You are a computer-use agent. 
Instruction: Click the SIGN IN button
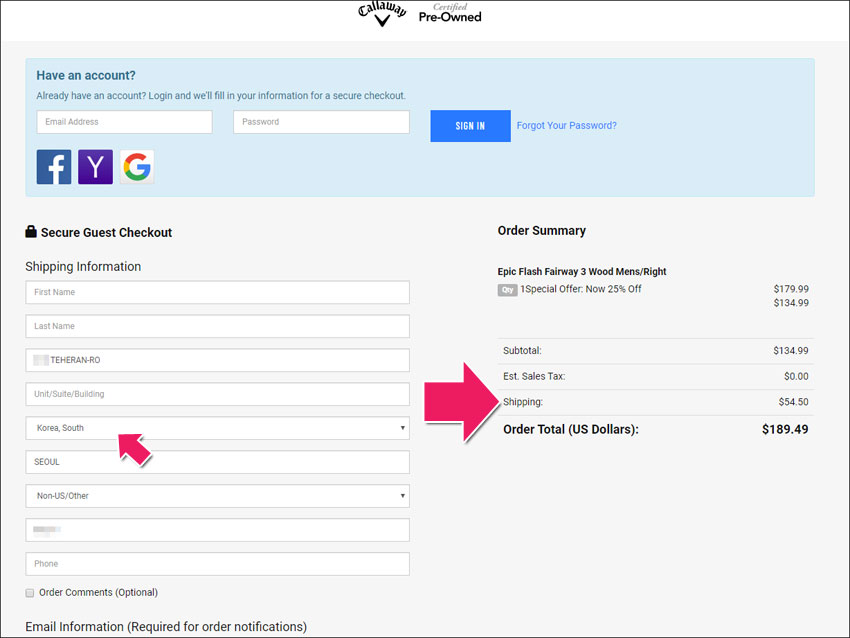pos(470,126)
